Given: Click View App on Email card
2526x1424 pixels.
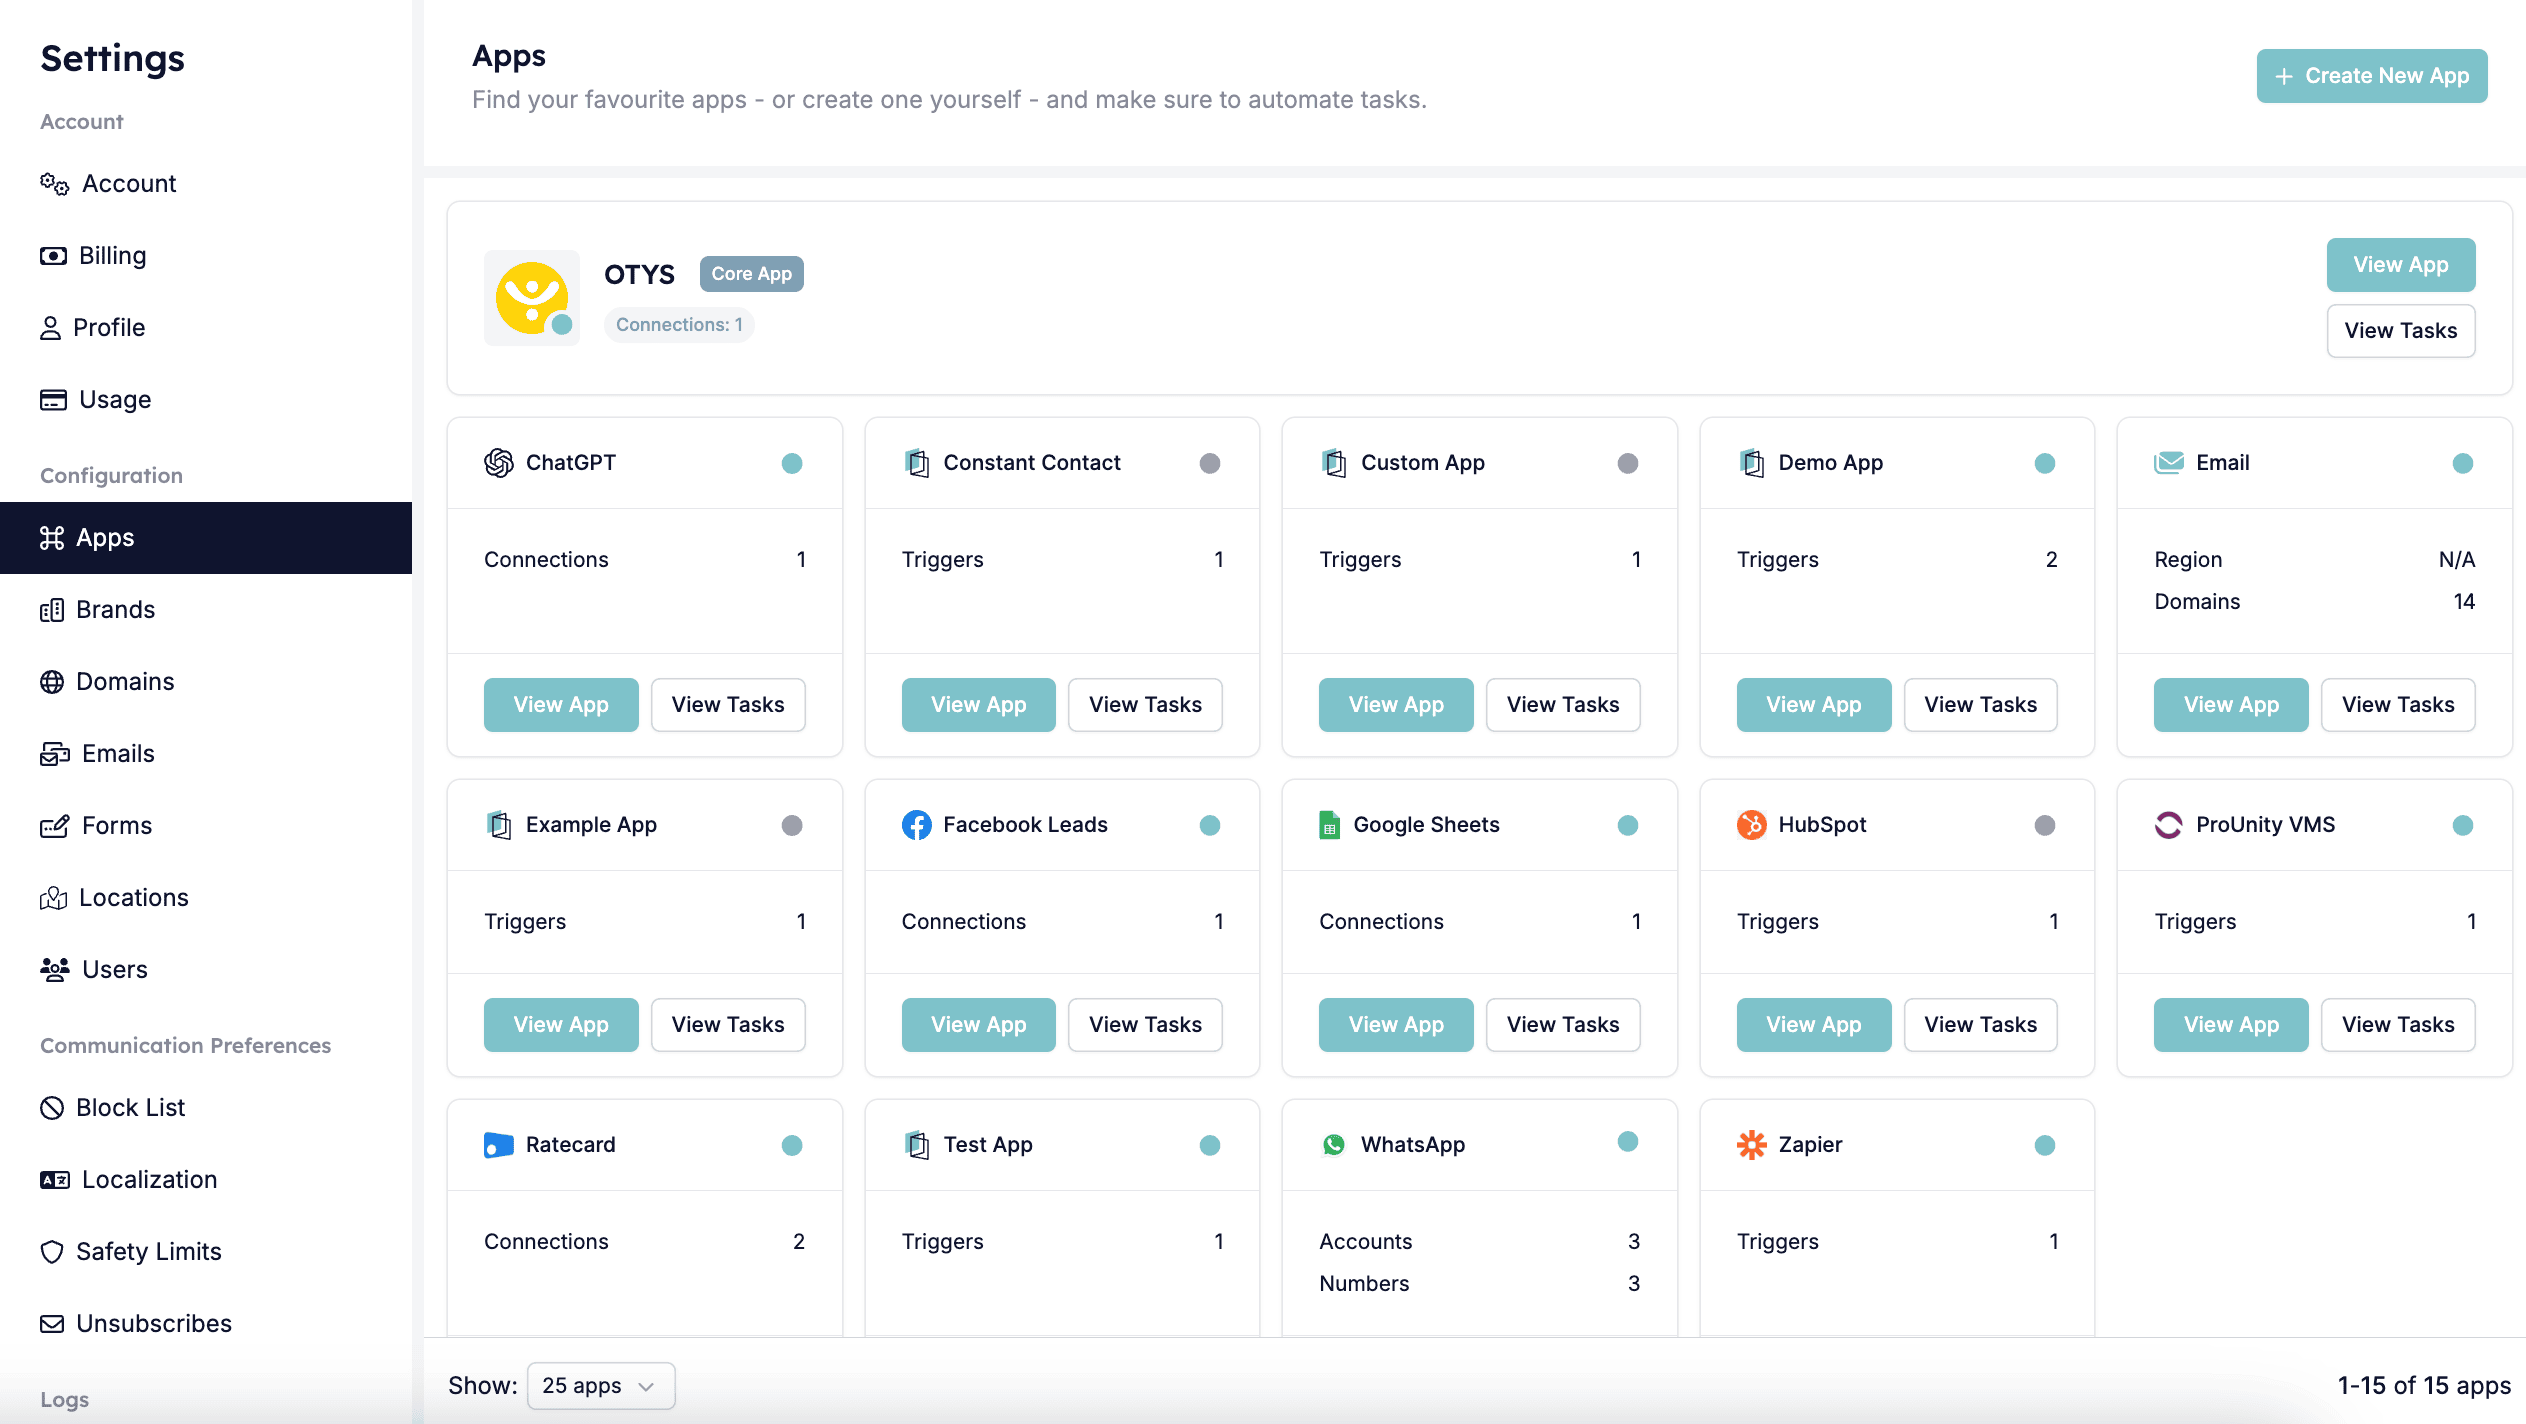Looking at the screenshot, I should [x=2231, y=705].
